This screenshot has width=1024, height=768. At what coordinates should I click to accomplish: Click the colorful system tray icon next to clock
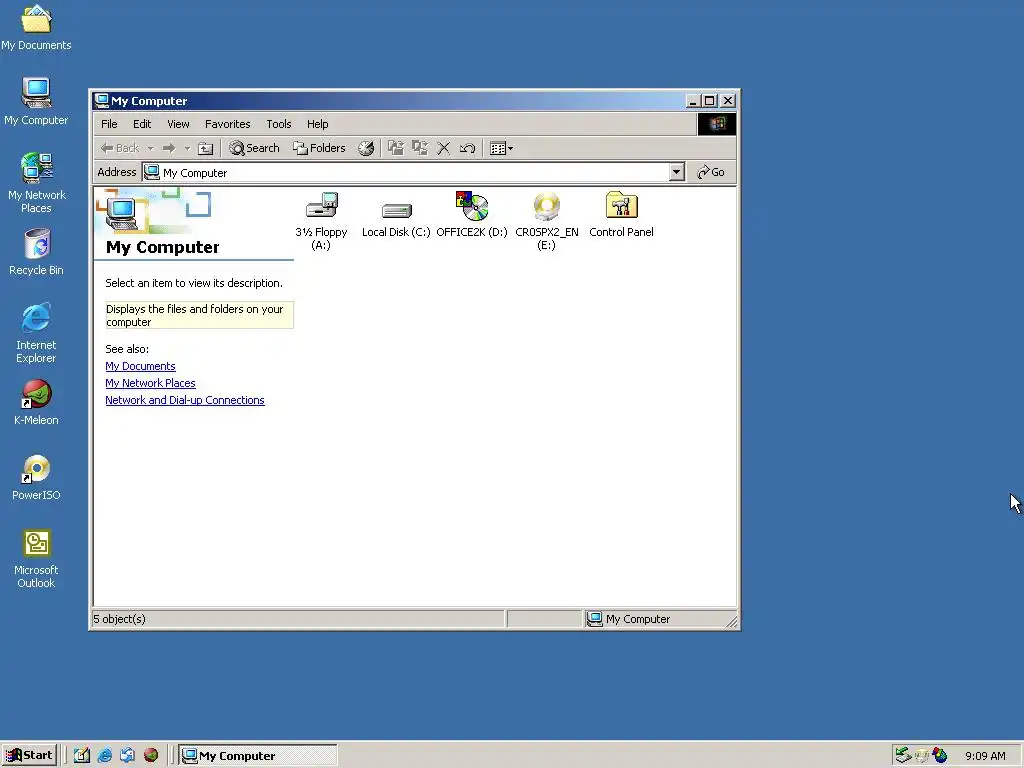tap(940, 755)
